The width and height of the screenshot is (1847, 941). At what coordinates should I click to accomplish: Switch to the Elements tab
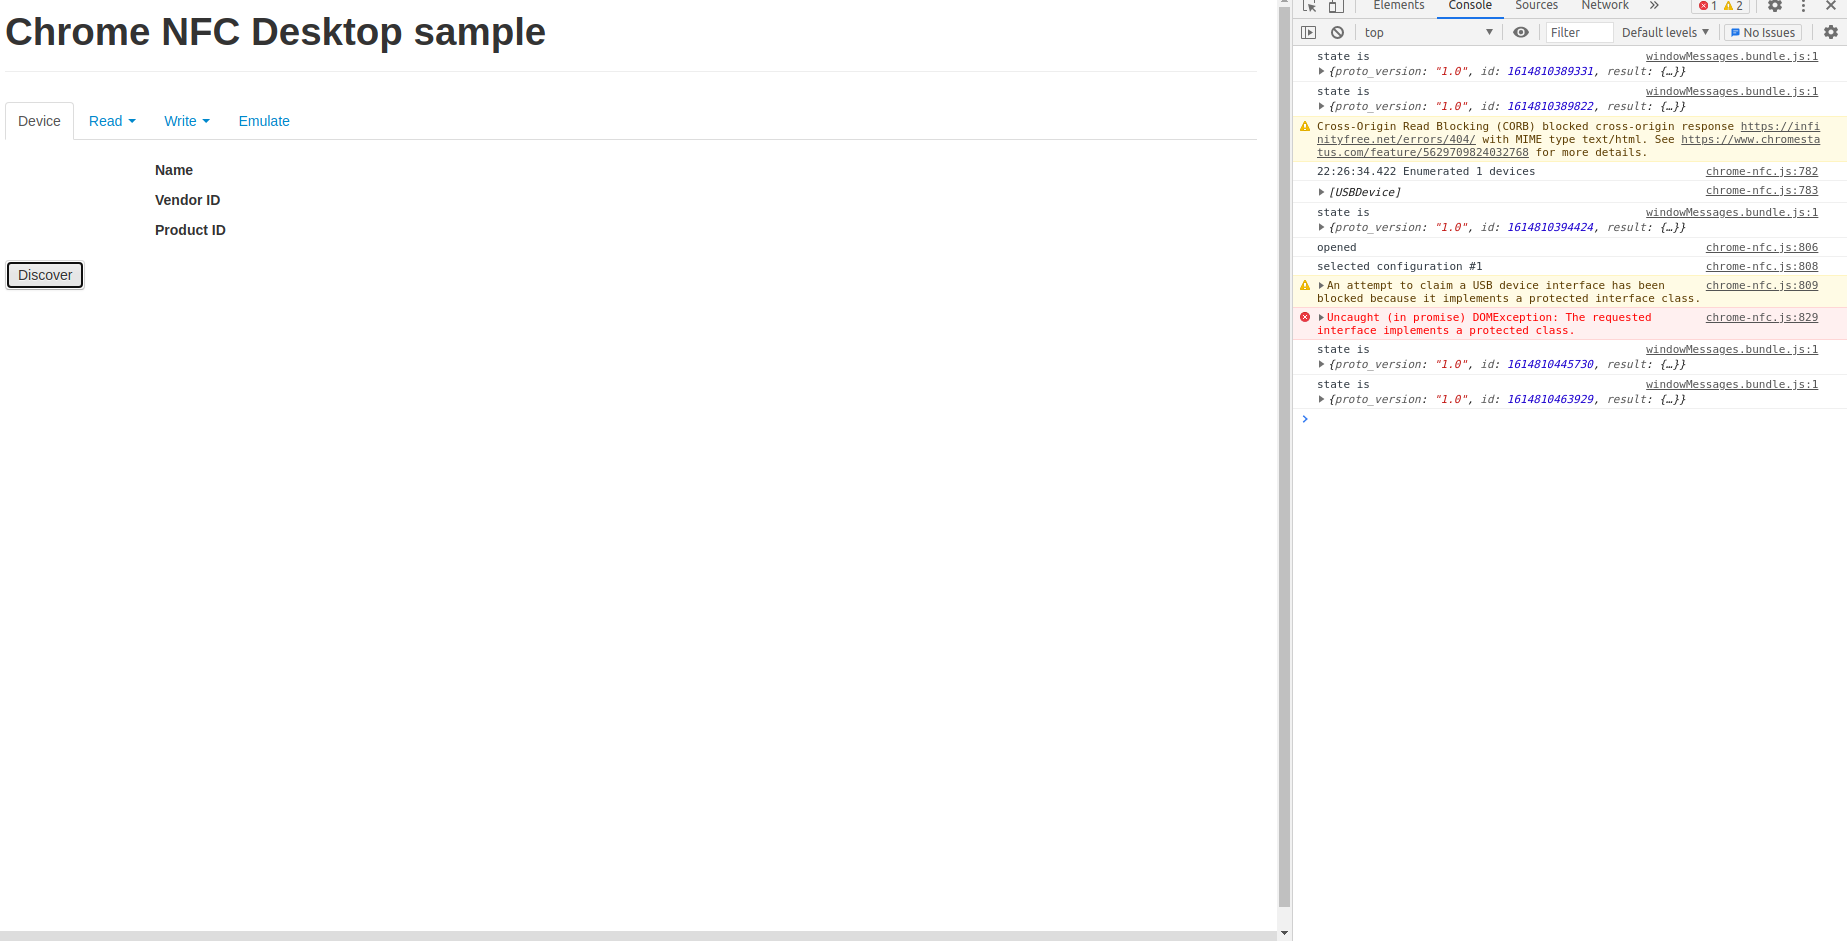1399,6
